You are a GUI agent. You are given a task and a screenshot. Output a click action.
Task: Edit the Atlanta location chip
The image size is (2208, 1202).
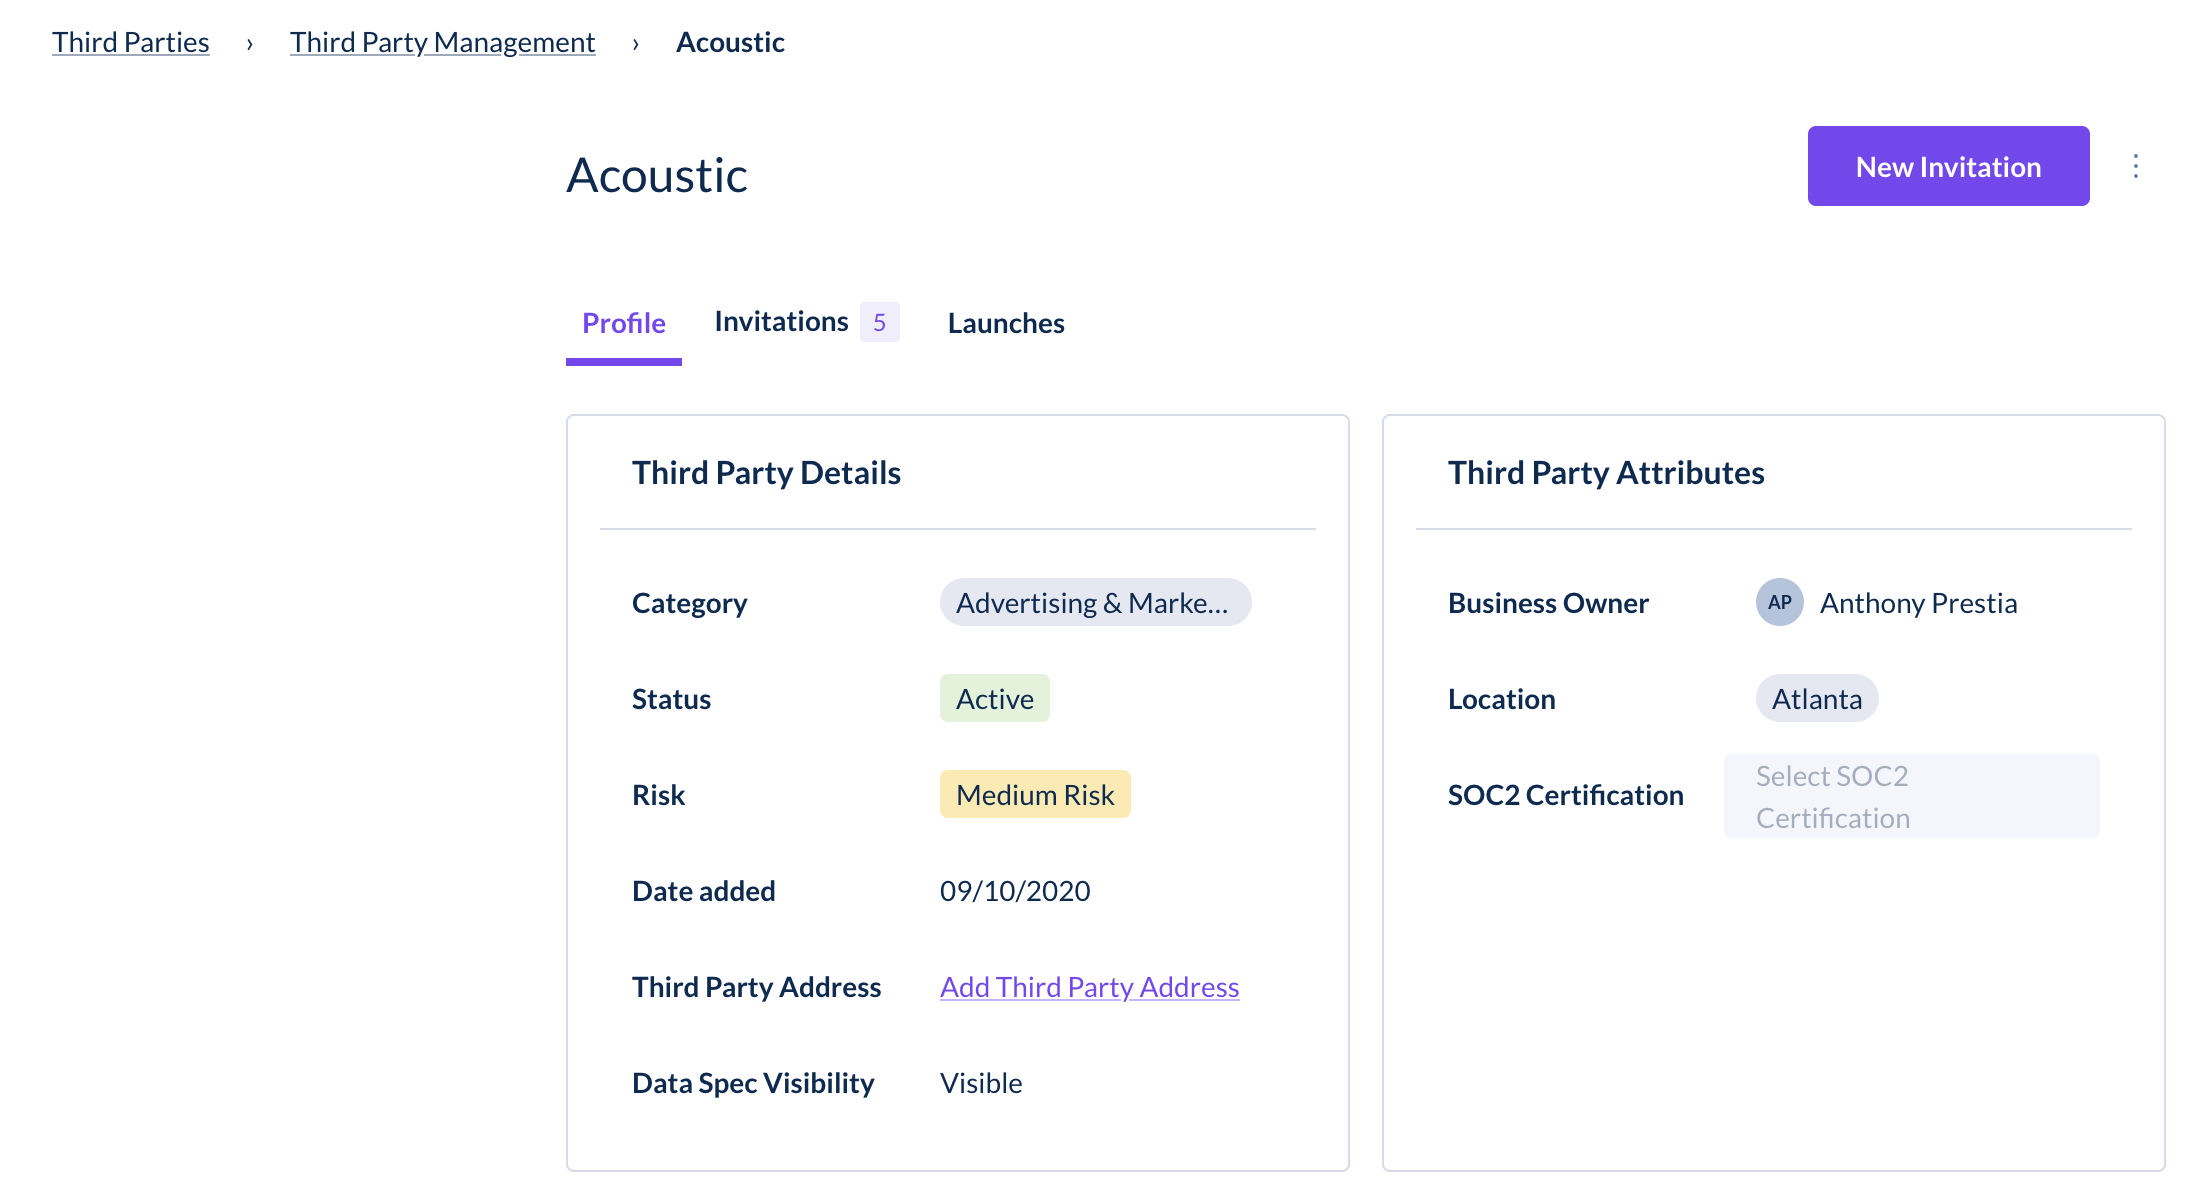(1816, 698)
